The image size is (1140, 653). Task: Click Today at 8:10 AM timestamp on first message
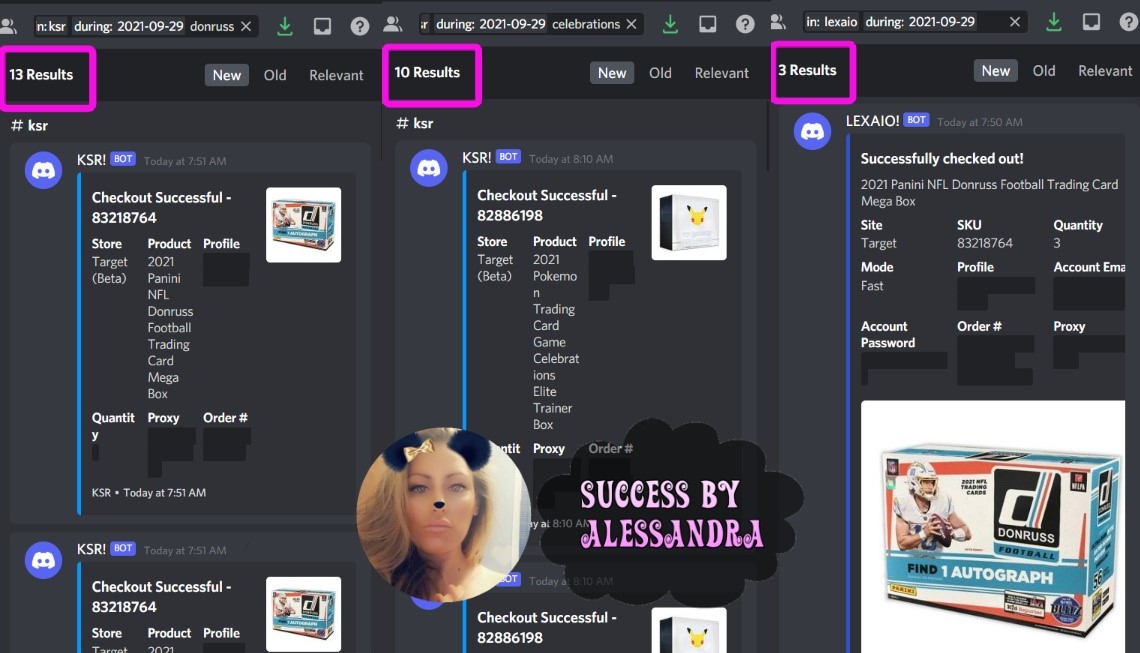click(571, 159)
